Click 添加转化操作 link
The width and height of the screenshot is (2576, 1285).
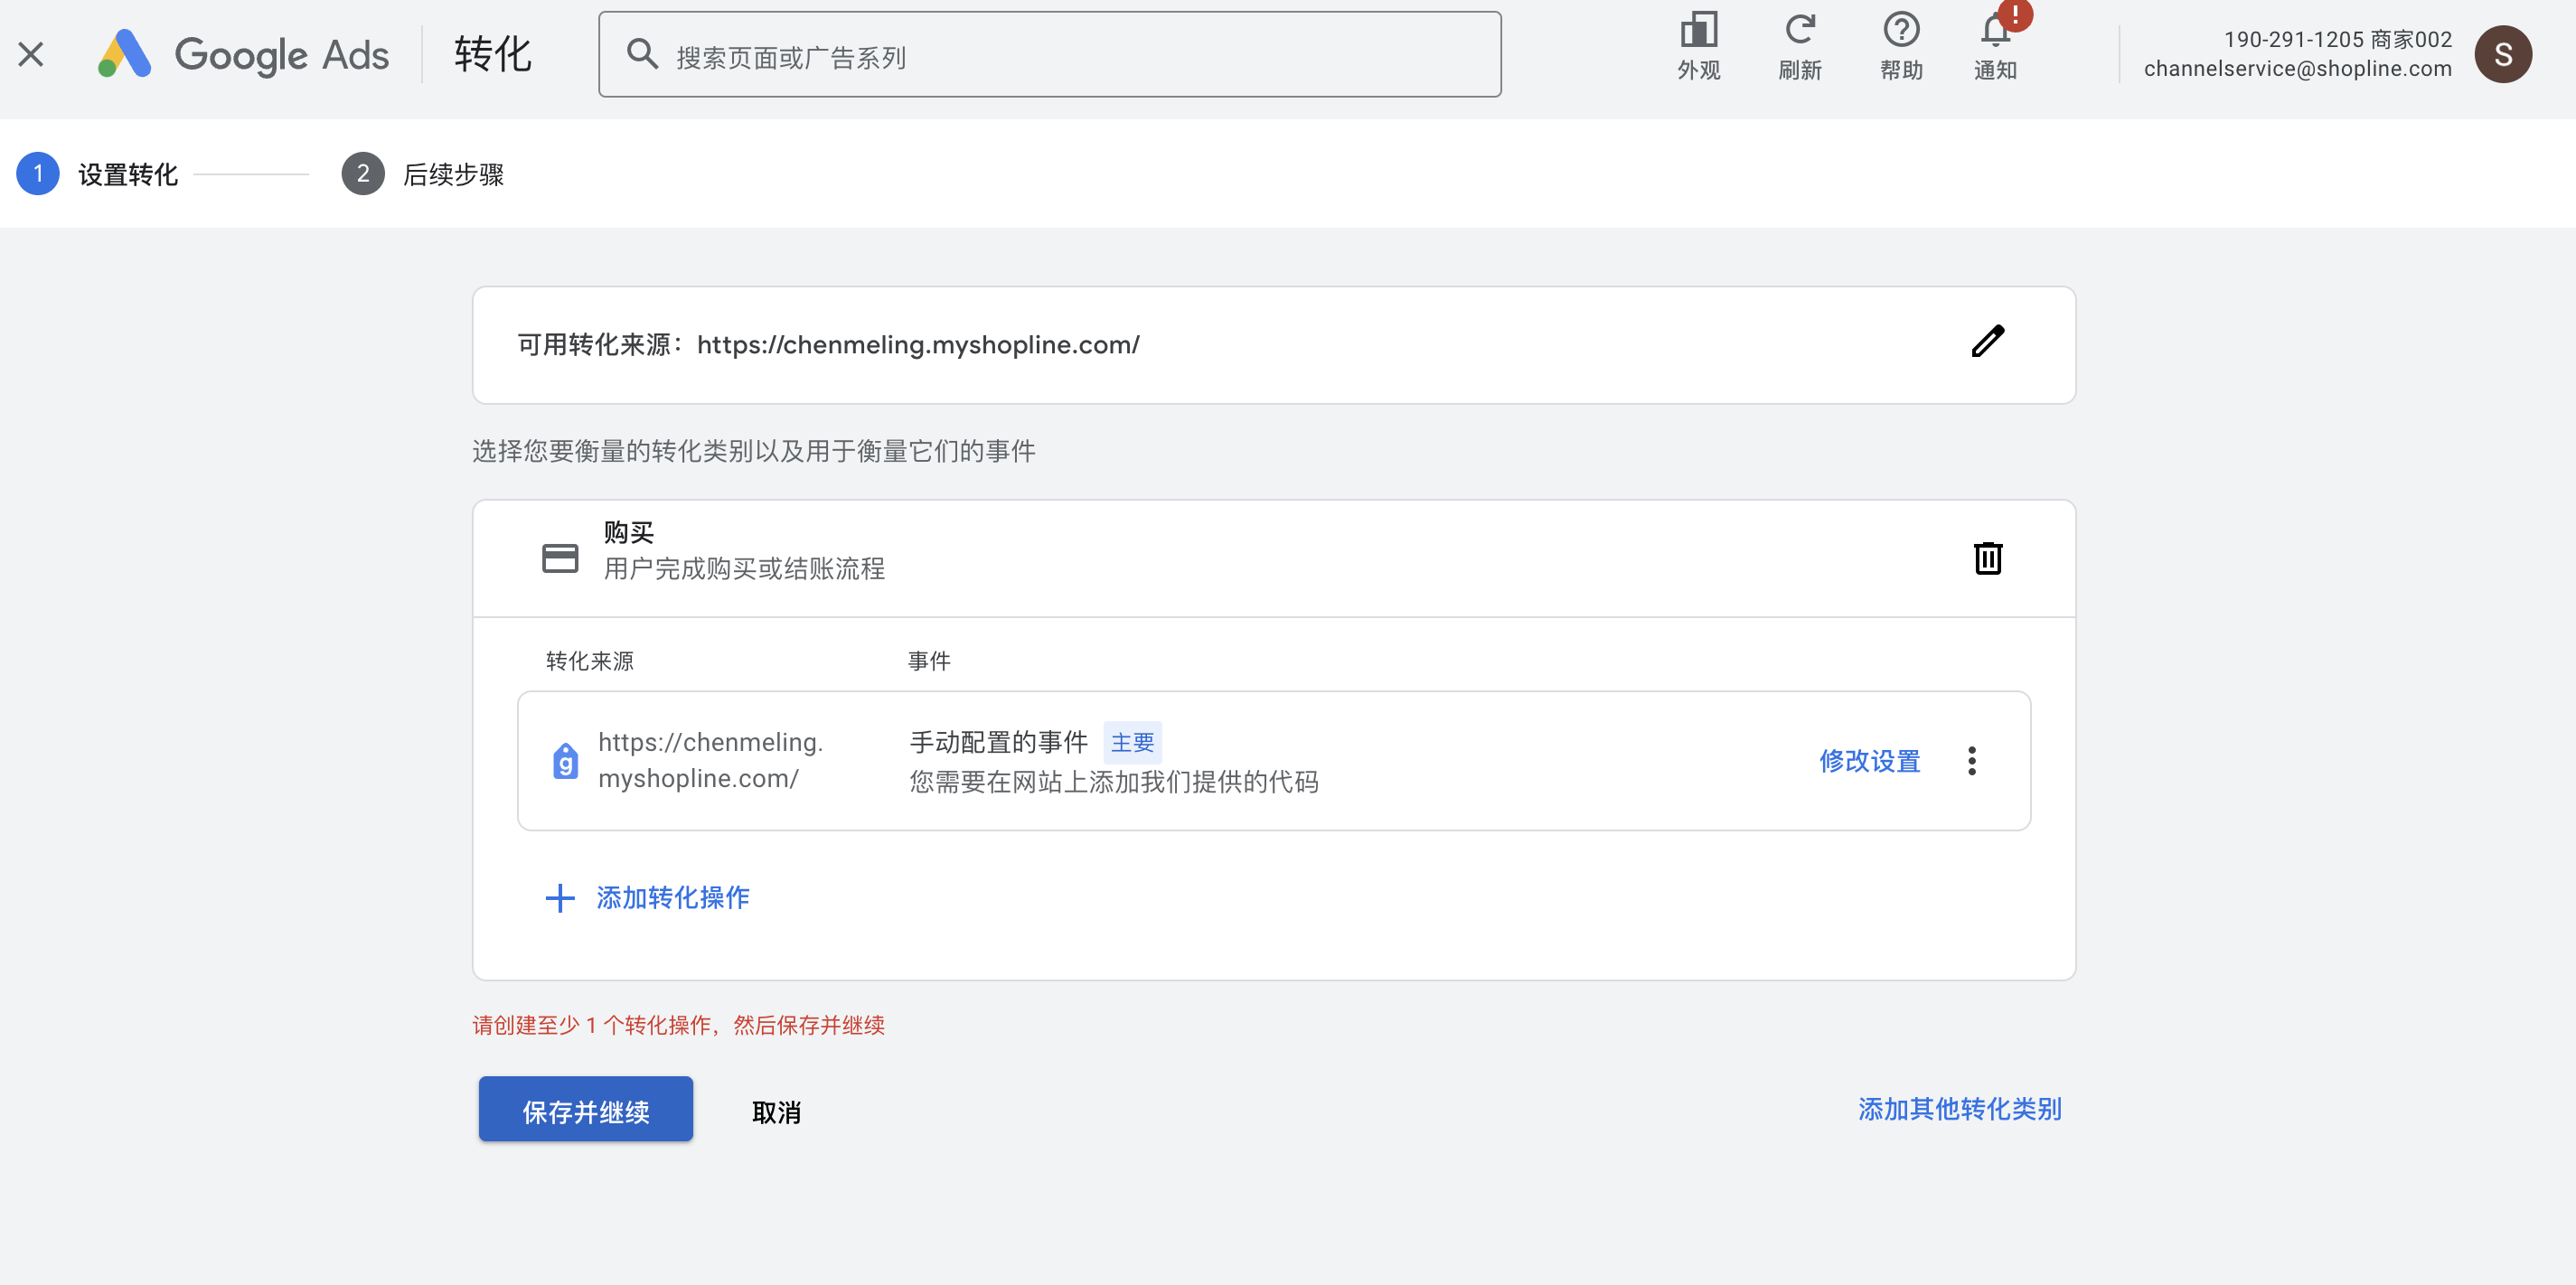pos(648,898)
